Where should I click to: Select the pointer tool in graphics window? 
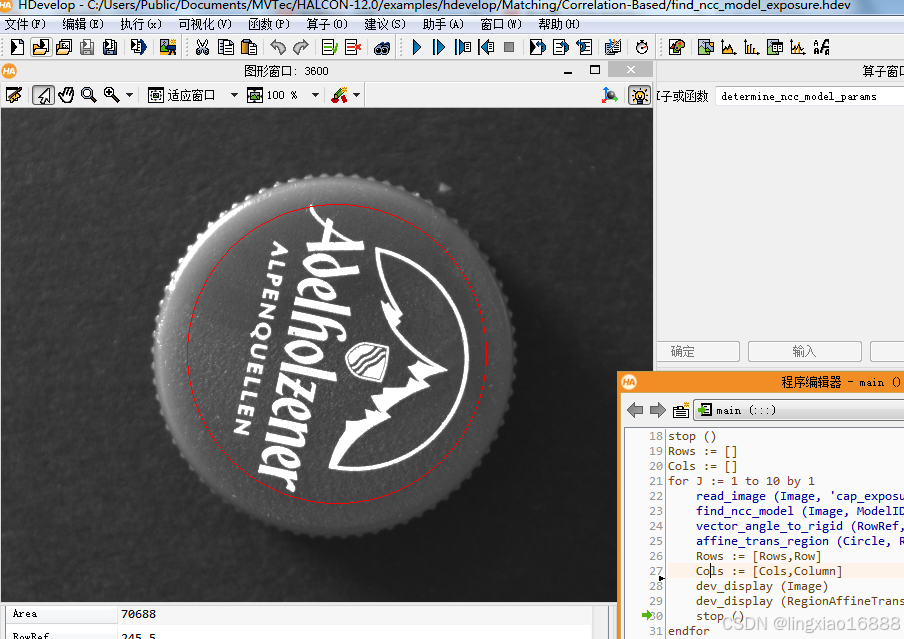43,95
